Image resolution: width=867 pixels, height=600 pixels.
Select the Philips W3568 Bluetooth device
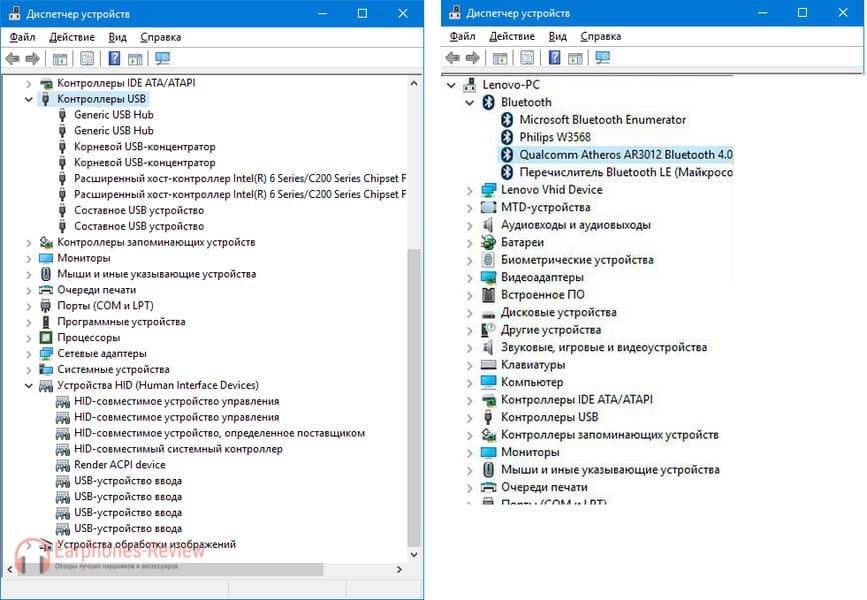(553, 137)
